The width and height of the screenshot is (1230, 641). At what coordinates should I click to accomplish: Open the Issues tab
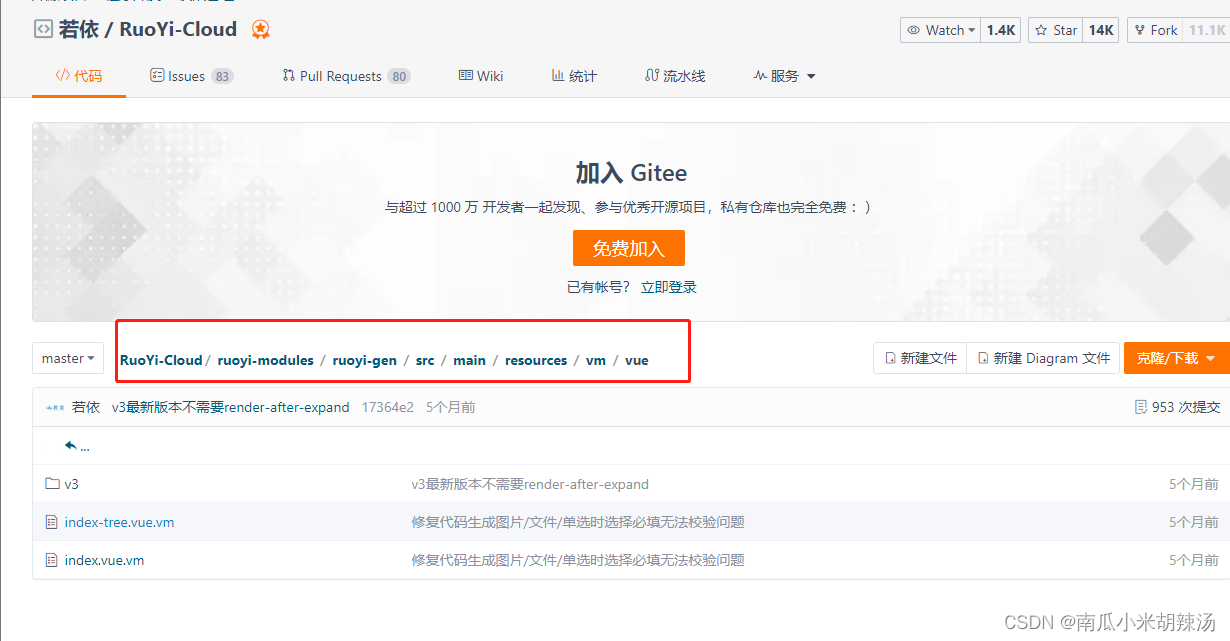click(191, 76)
